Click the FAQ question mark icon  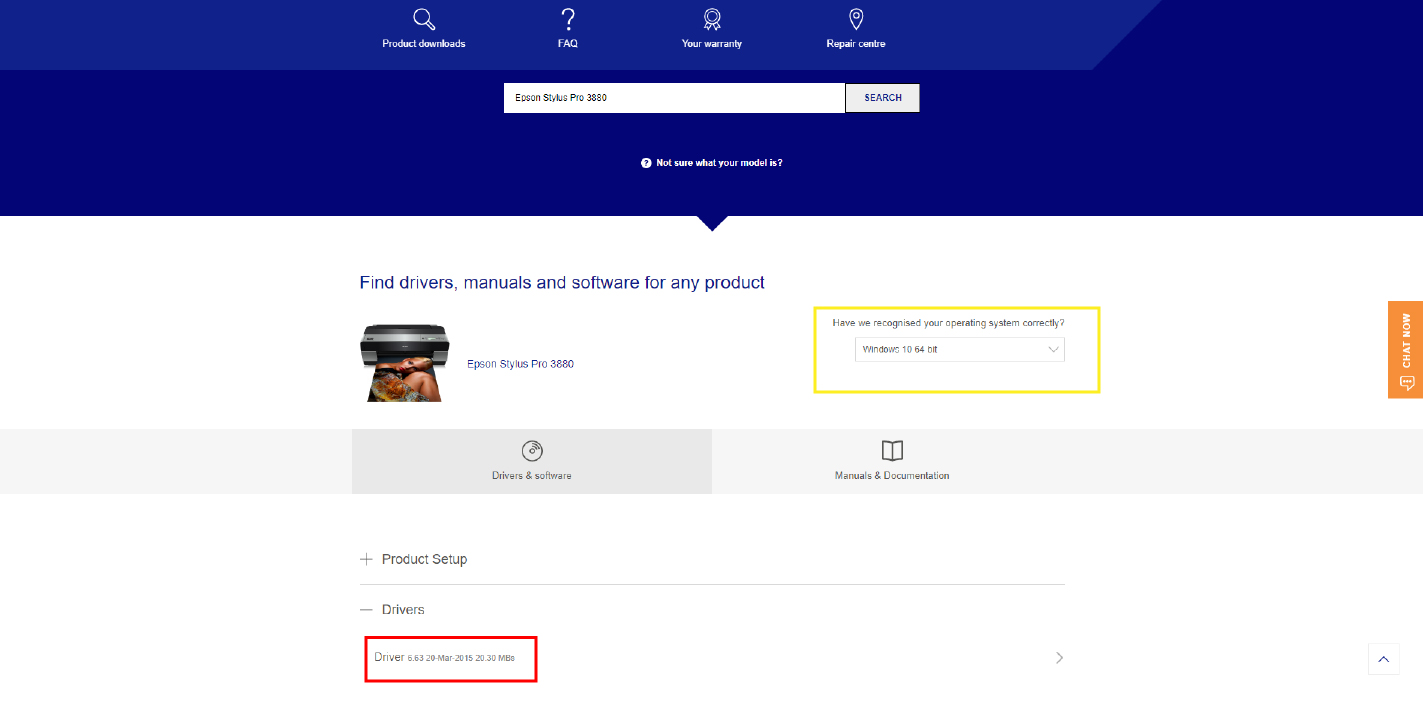click(x=568, y=19)
